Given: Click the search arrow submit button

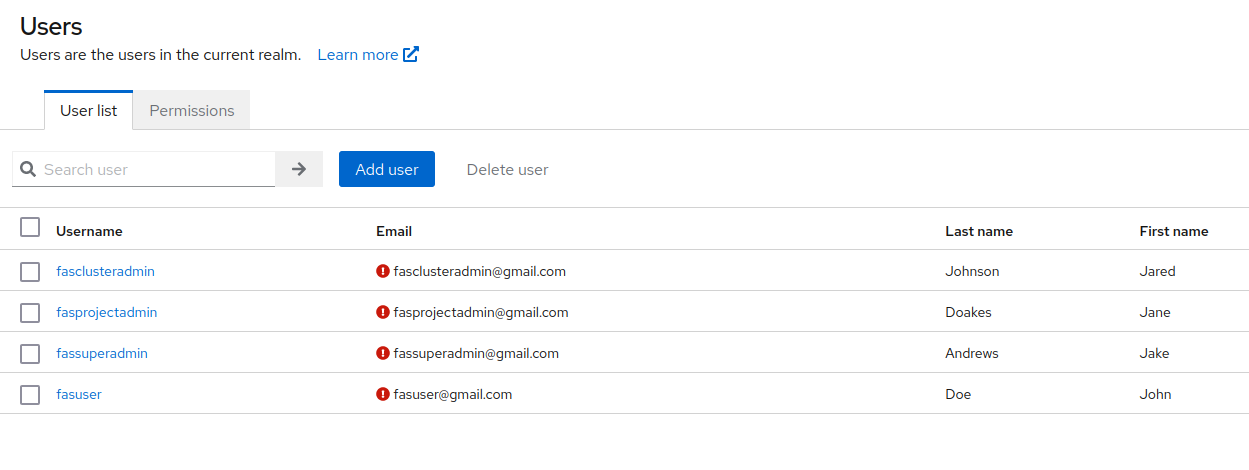Looking at the screenshot, I should point(298,169).
